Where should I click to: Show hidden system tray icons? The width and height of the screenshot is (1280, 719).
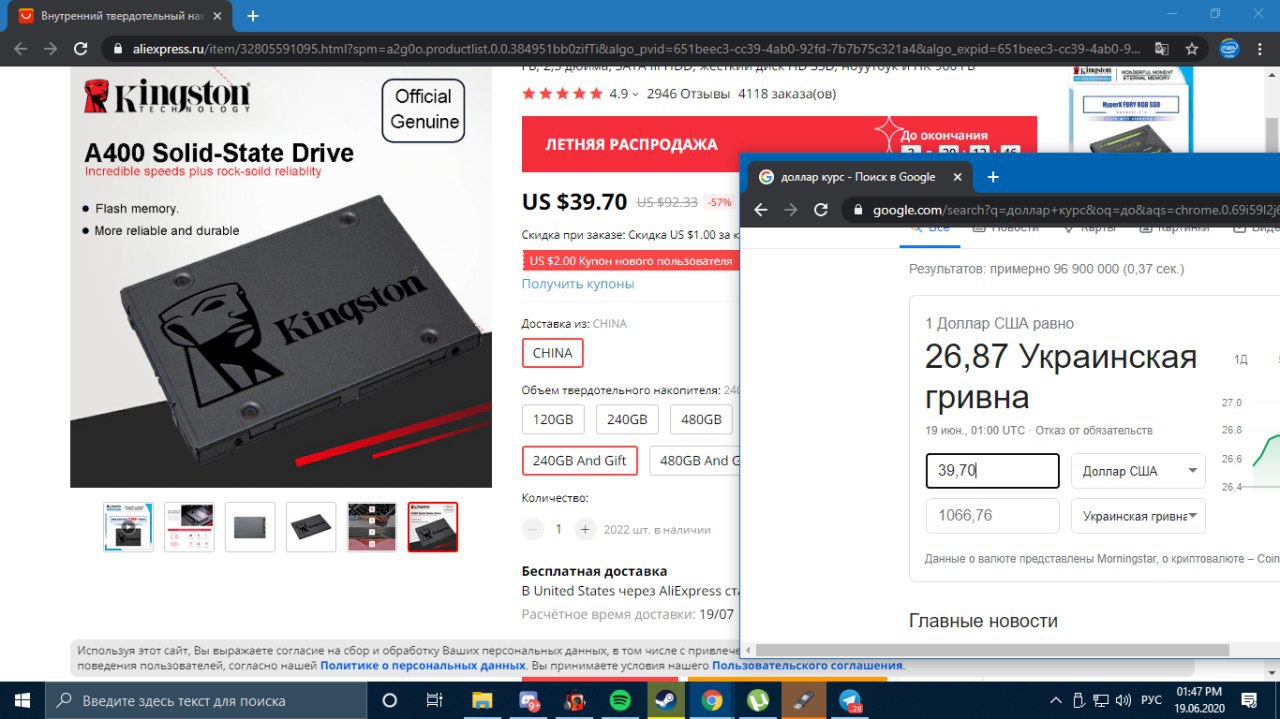(x=1056, y=700)
